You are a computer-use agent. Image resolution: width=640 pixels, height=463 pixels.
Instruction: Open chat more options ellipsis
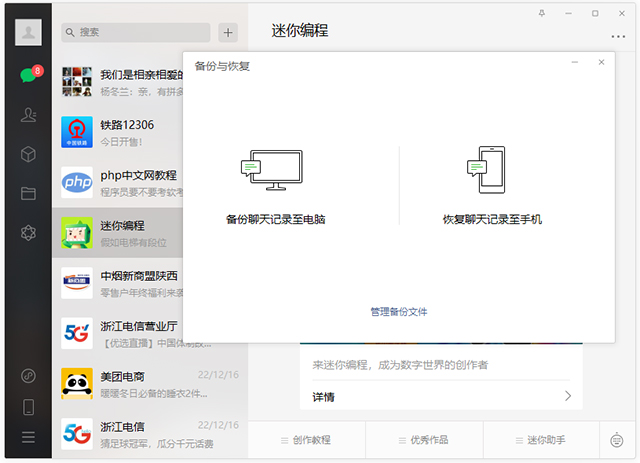point(617,37)
